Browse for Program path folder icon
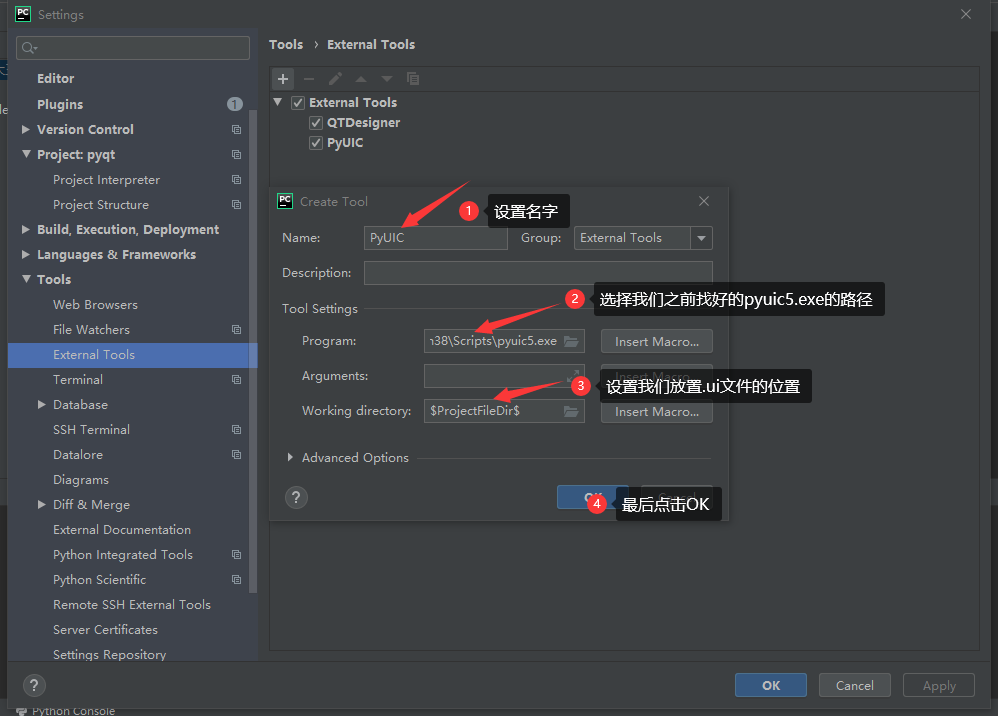Viewport: 998px width, 716px height. click(571, 341)
